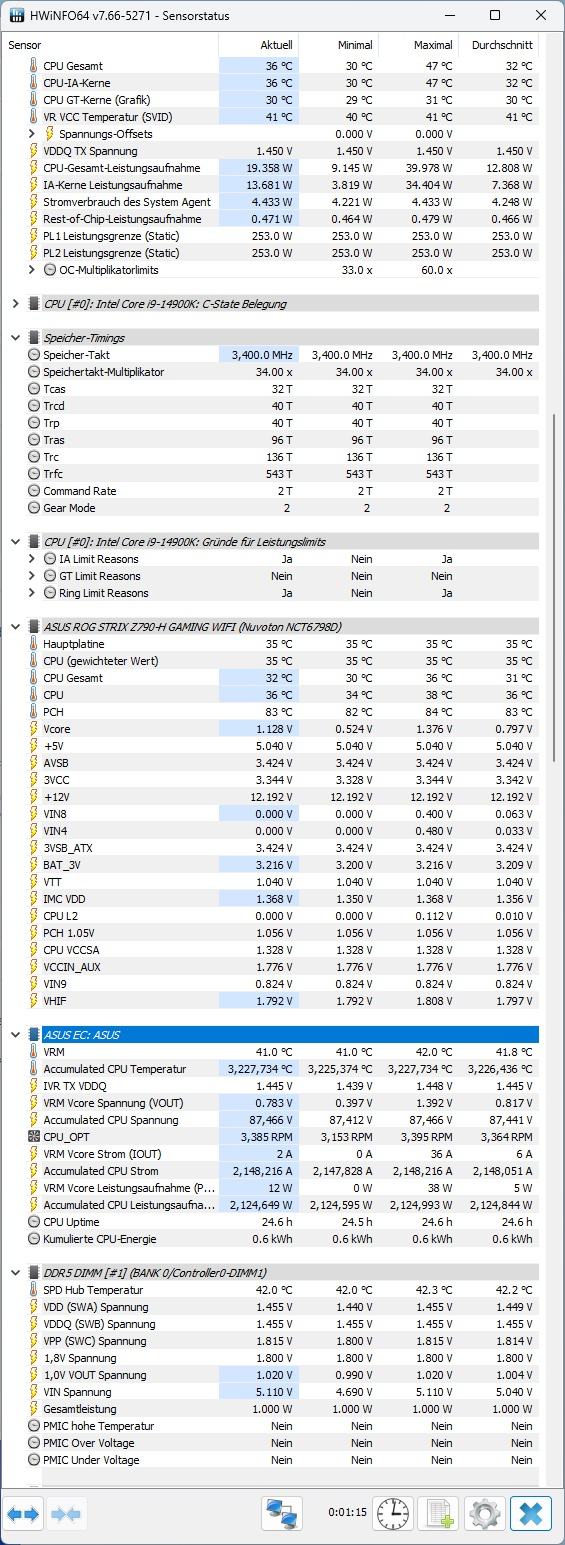Collapse the DDR5 DIMM [#1] group

[16, 1273]
